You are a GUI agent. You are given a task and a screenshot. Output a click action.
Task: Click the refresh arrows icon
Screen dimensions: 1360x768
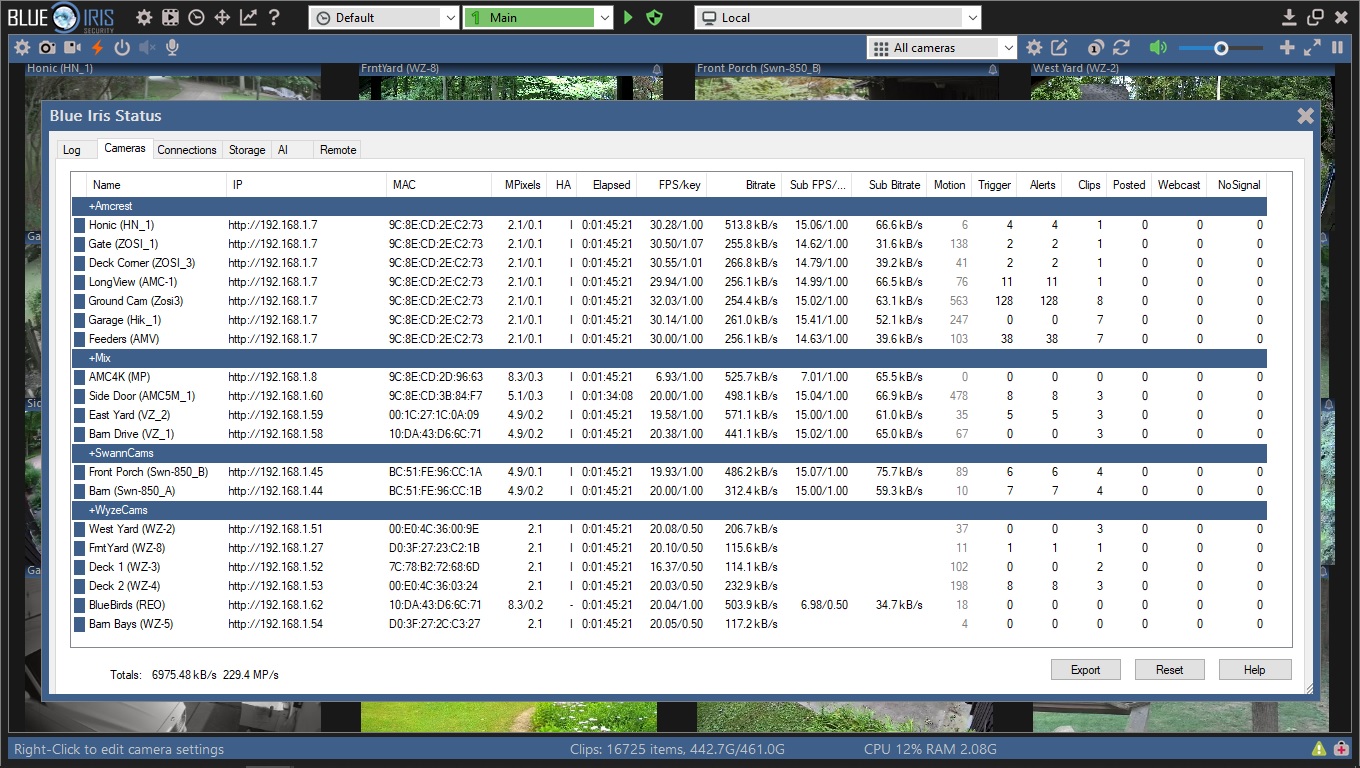tap(1121, 47)
